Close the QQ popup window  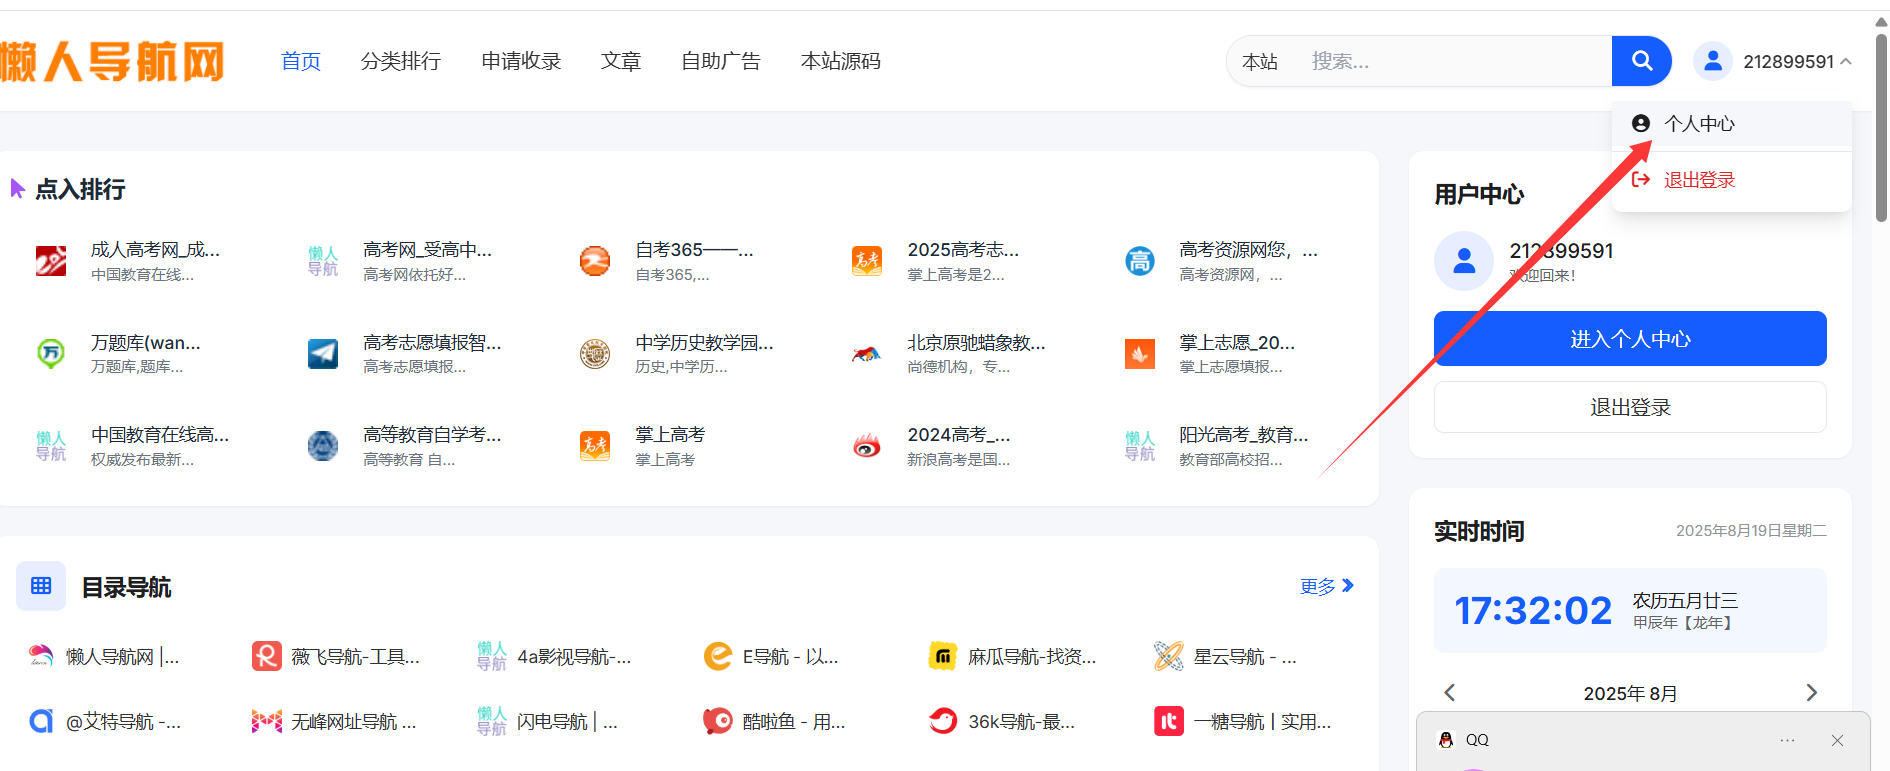pyautogui.click(x=1837, y=741)
